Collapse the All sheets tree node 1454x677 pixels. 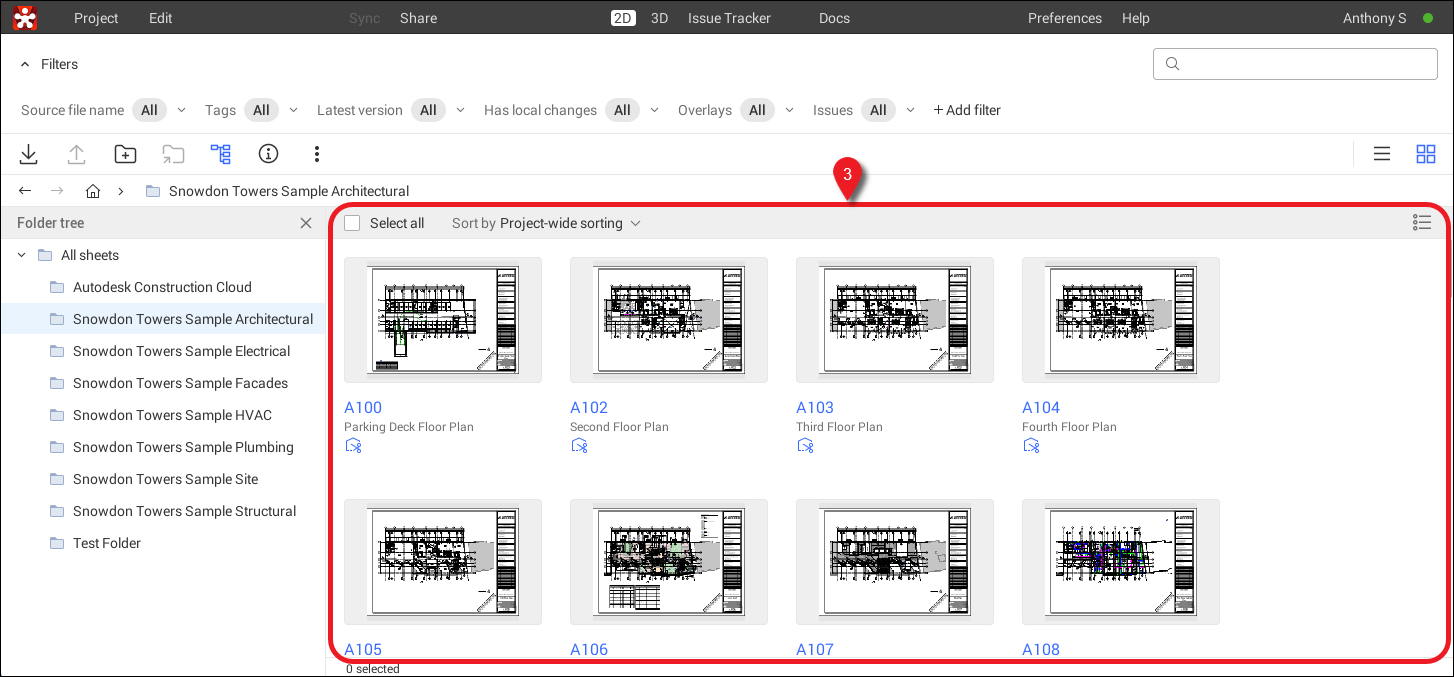(x=22, y=255)
